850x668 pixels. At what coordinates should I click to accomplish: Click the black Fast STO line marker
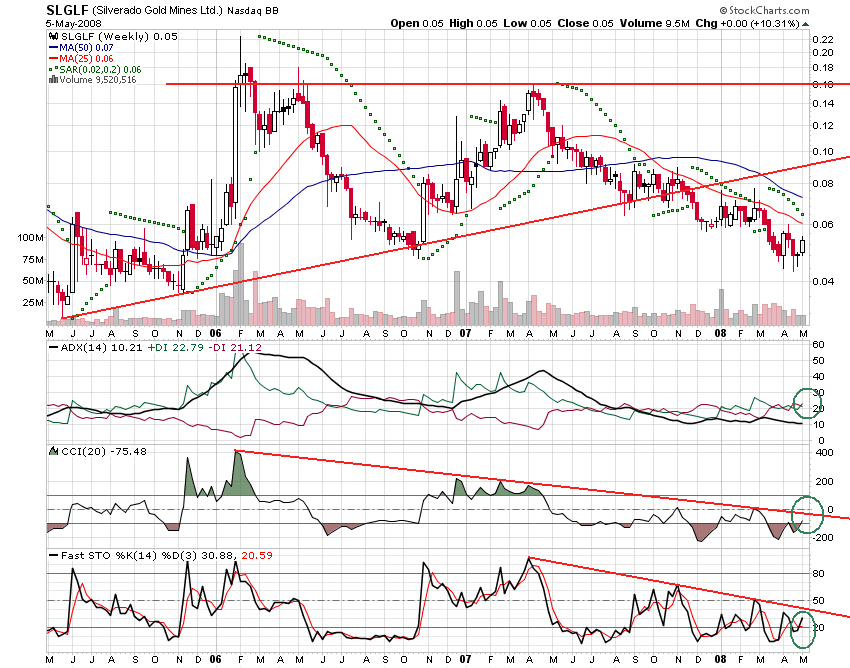tap(54, 555)
